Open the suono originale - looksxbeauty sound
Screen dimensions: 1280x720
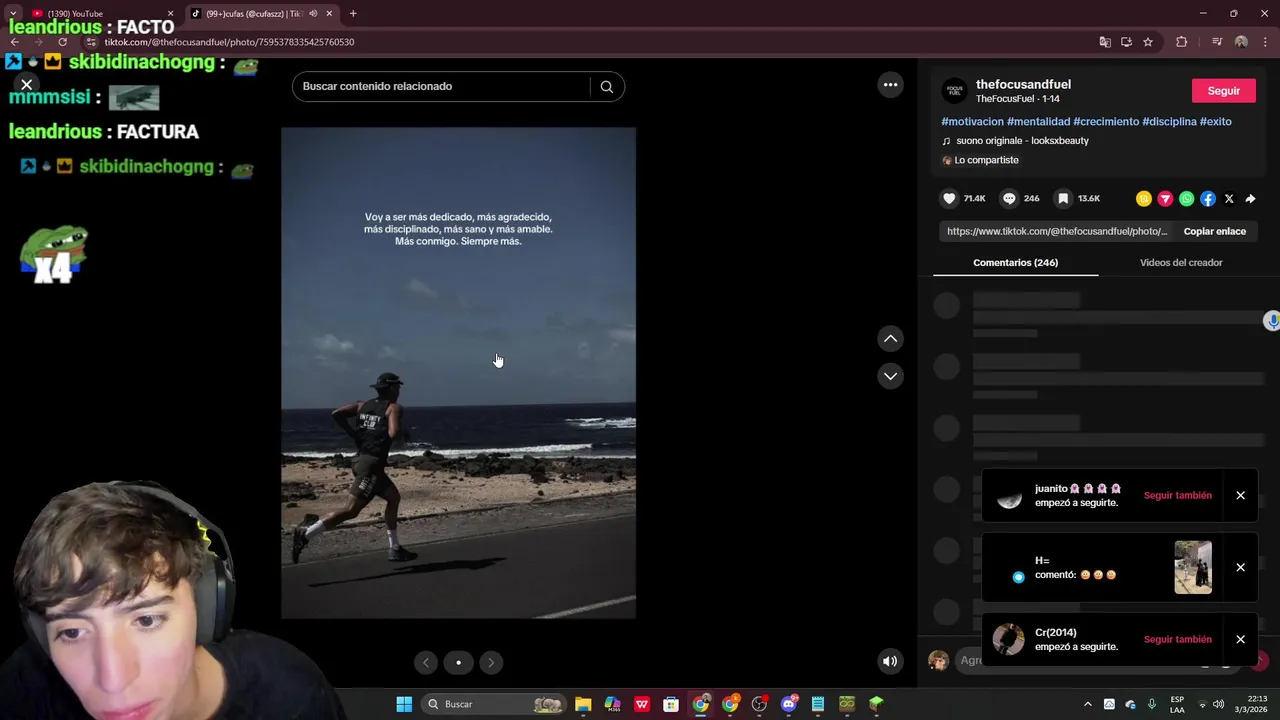[x=1022, y=141]
